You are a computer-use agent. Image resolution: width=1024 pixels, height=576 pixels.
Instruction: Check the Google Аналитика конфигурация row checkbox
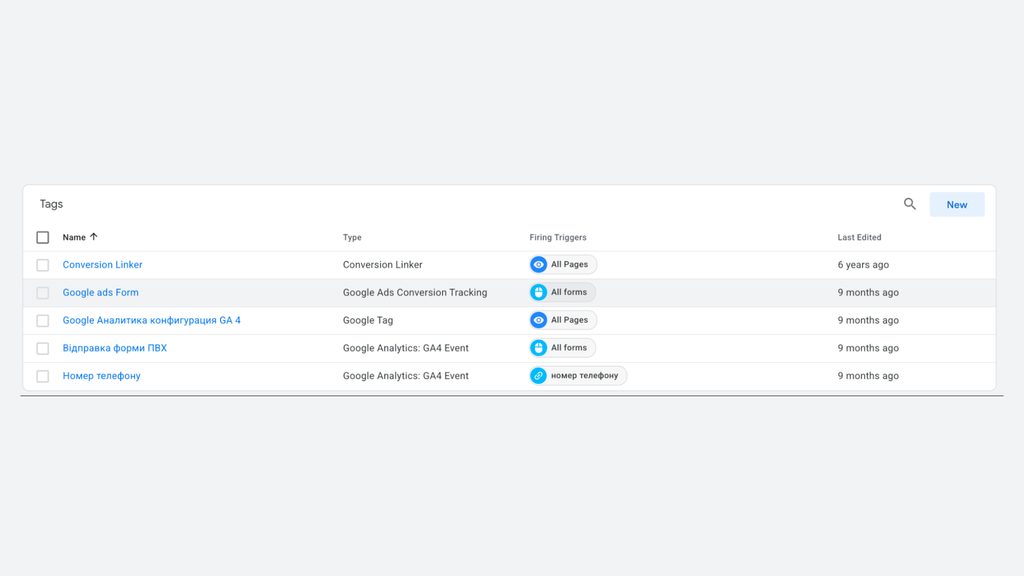42,321
